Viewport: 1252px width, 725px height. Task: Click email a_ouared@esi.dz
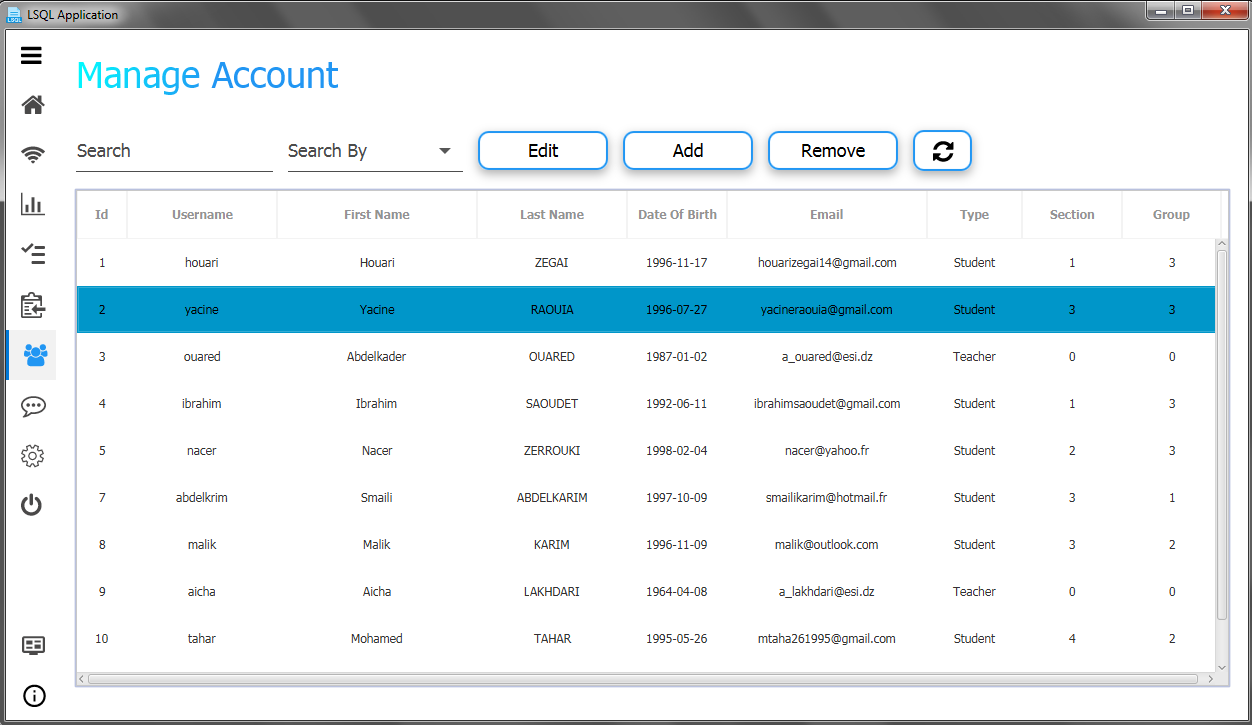coord(827,357)
